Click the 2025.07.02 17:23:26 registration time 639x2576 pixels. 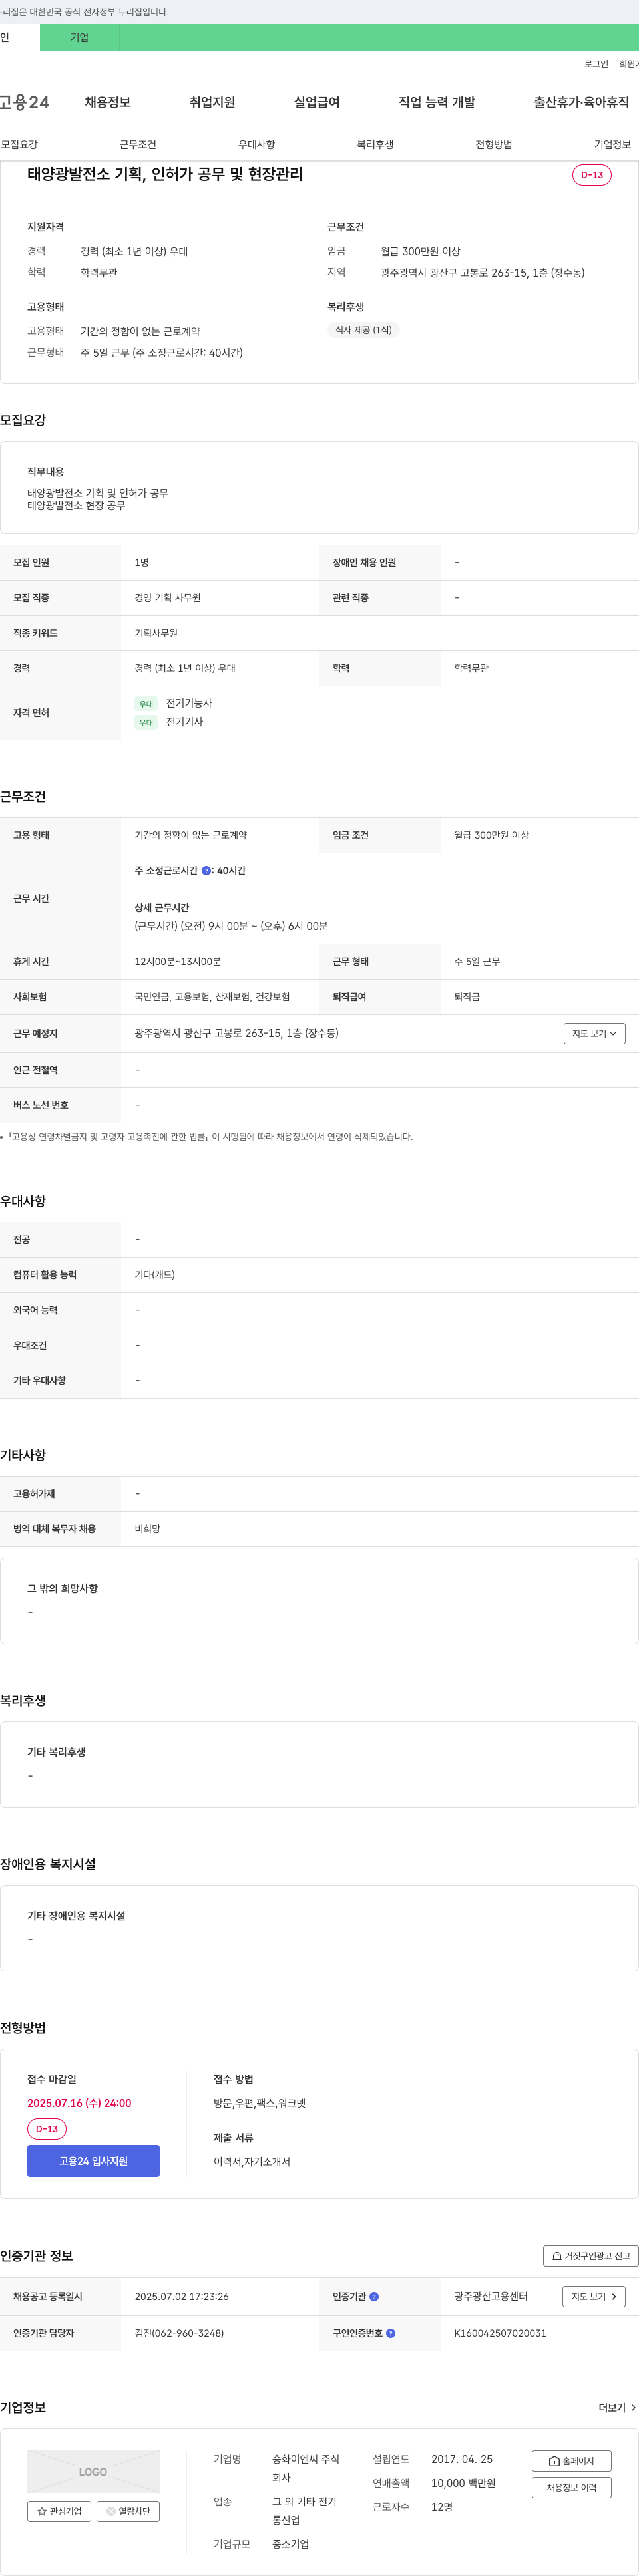coord(182,2297)
